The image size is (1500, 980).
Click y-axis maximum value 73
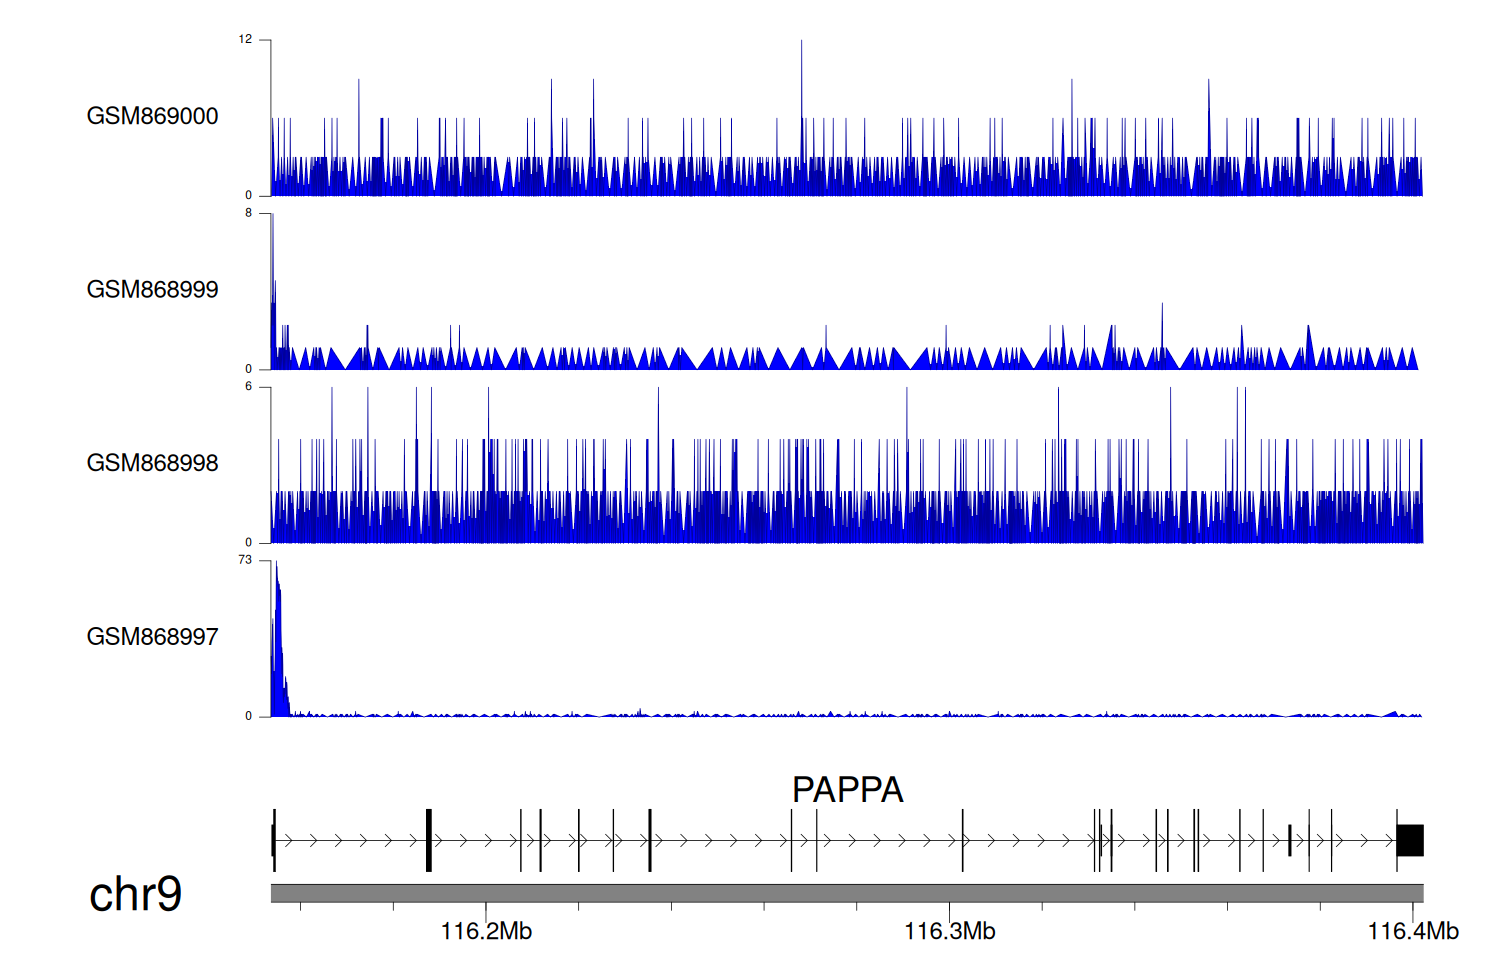[245, 560]
